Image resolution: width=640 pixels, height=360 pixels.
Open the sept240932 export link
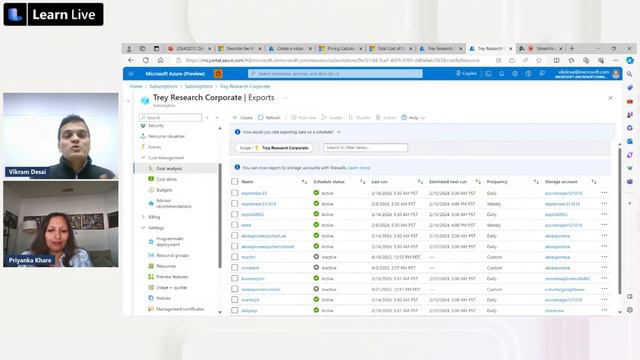252,214
